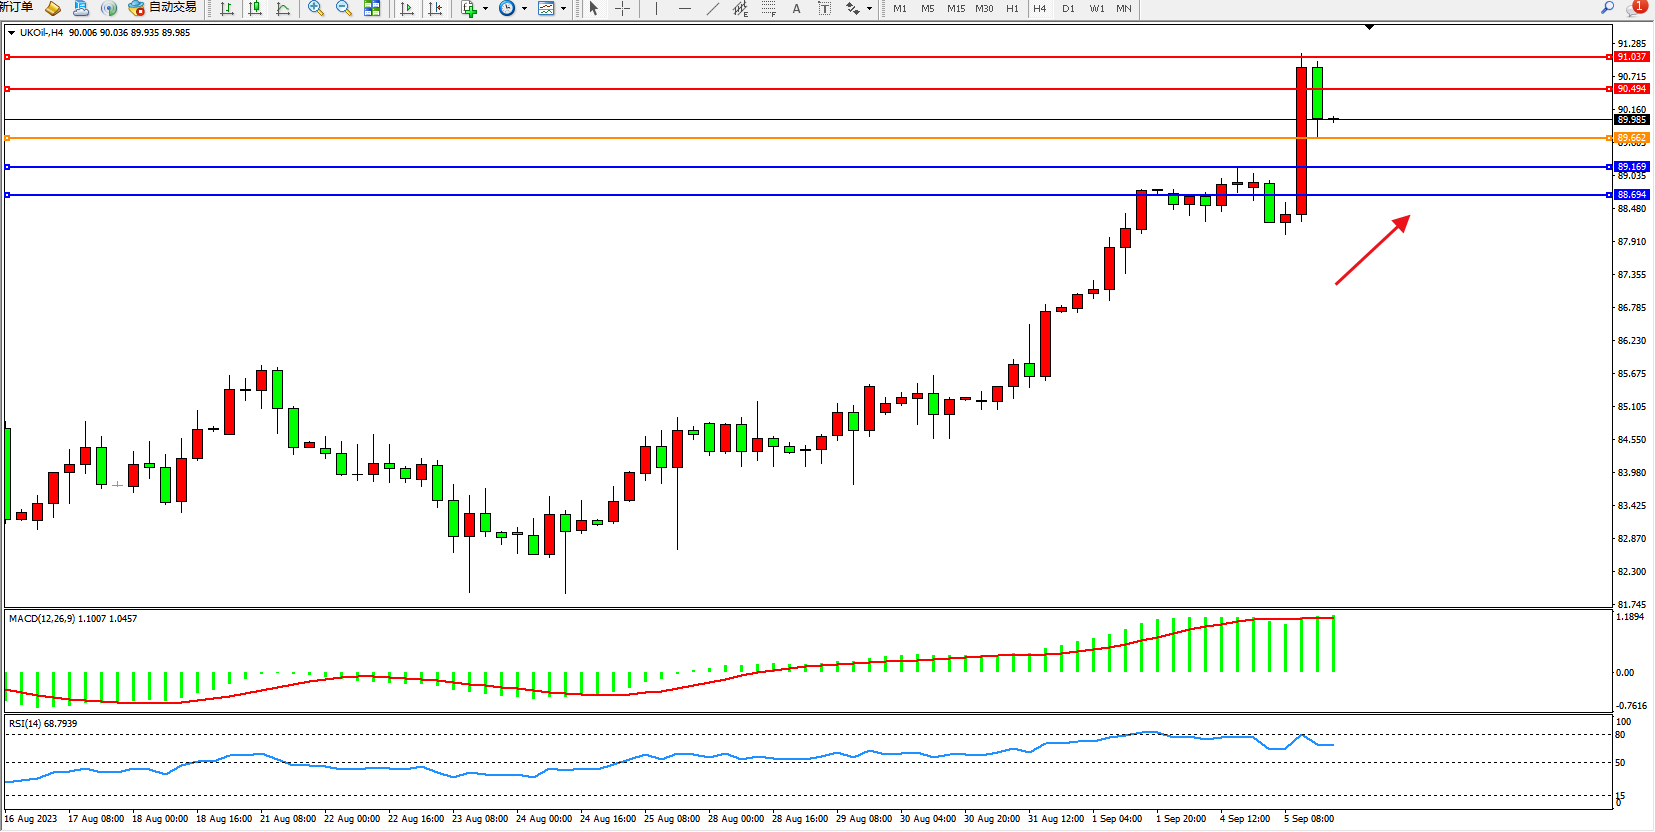
Task: Open the search magnifier icon
Action: [x=1607, y=8]
